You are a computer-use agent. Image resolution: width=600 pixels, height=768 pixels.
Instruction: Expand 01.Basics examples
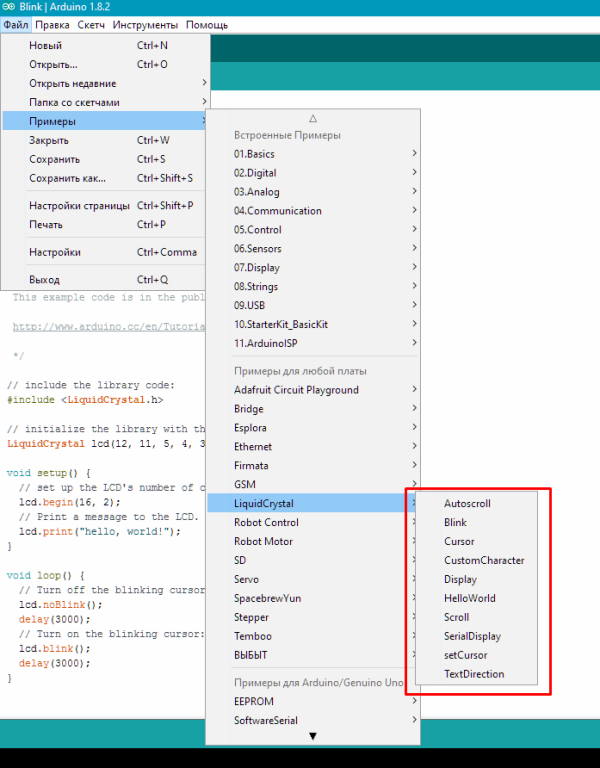[313, 154]
